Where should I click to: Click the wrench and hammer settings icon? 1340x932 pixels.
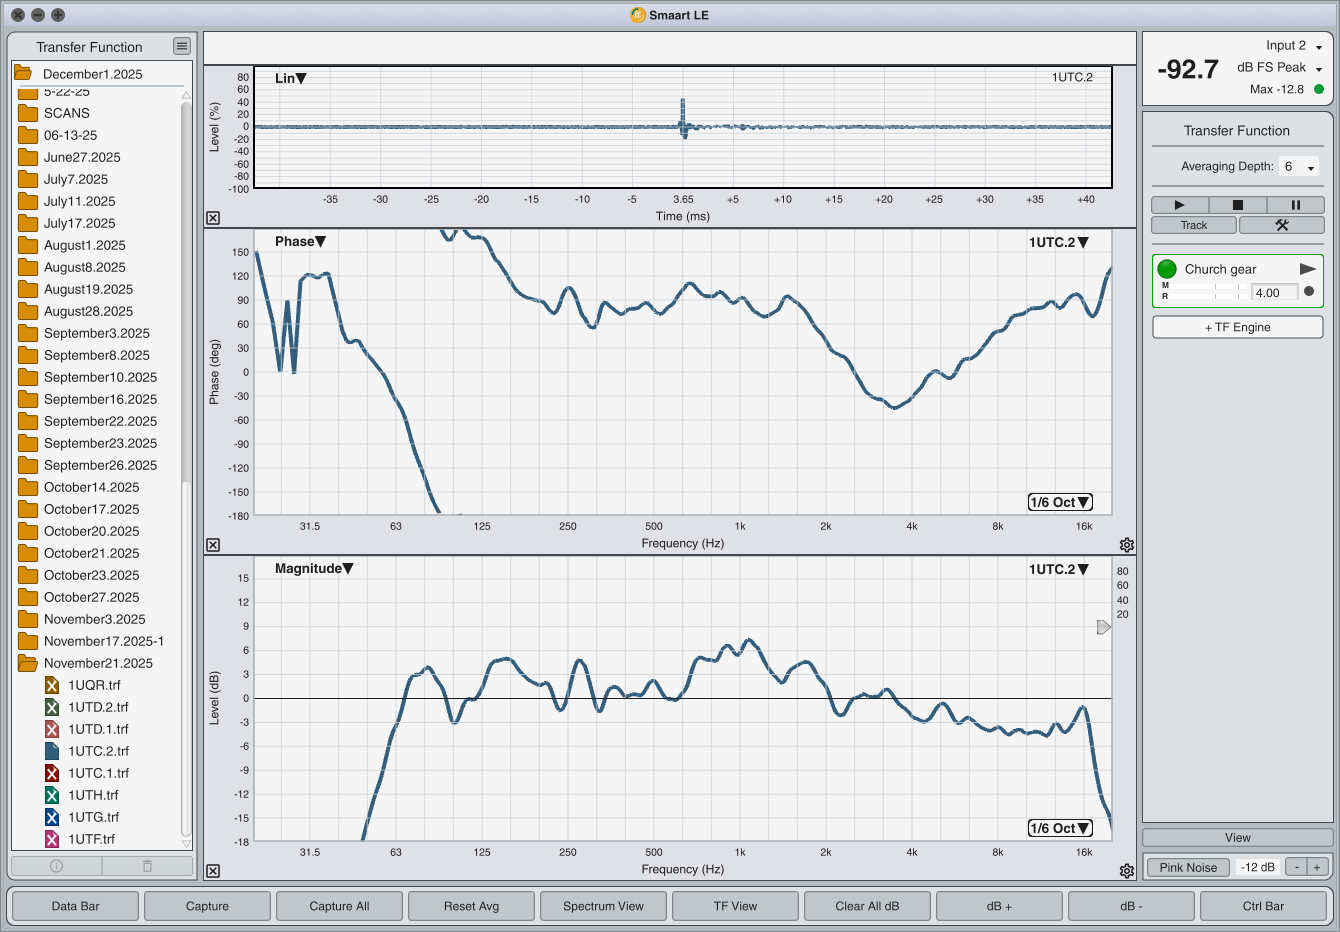[x=1281, y=225]
